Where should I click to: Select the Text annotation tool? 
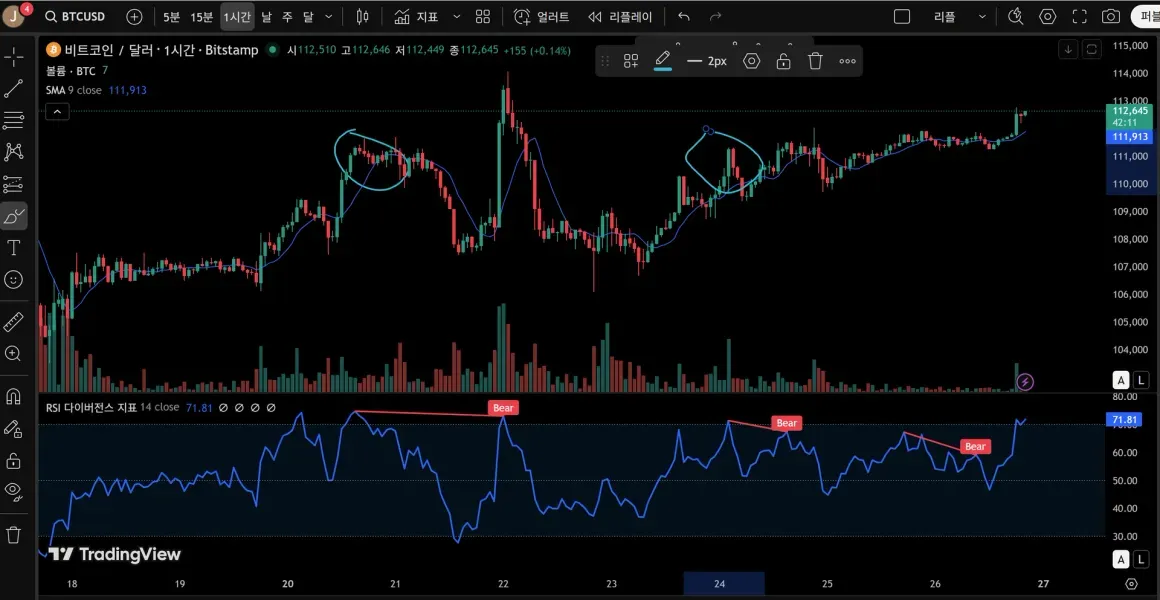[x=13, y=247]
